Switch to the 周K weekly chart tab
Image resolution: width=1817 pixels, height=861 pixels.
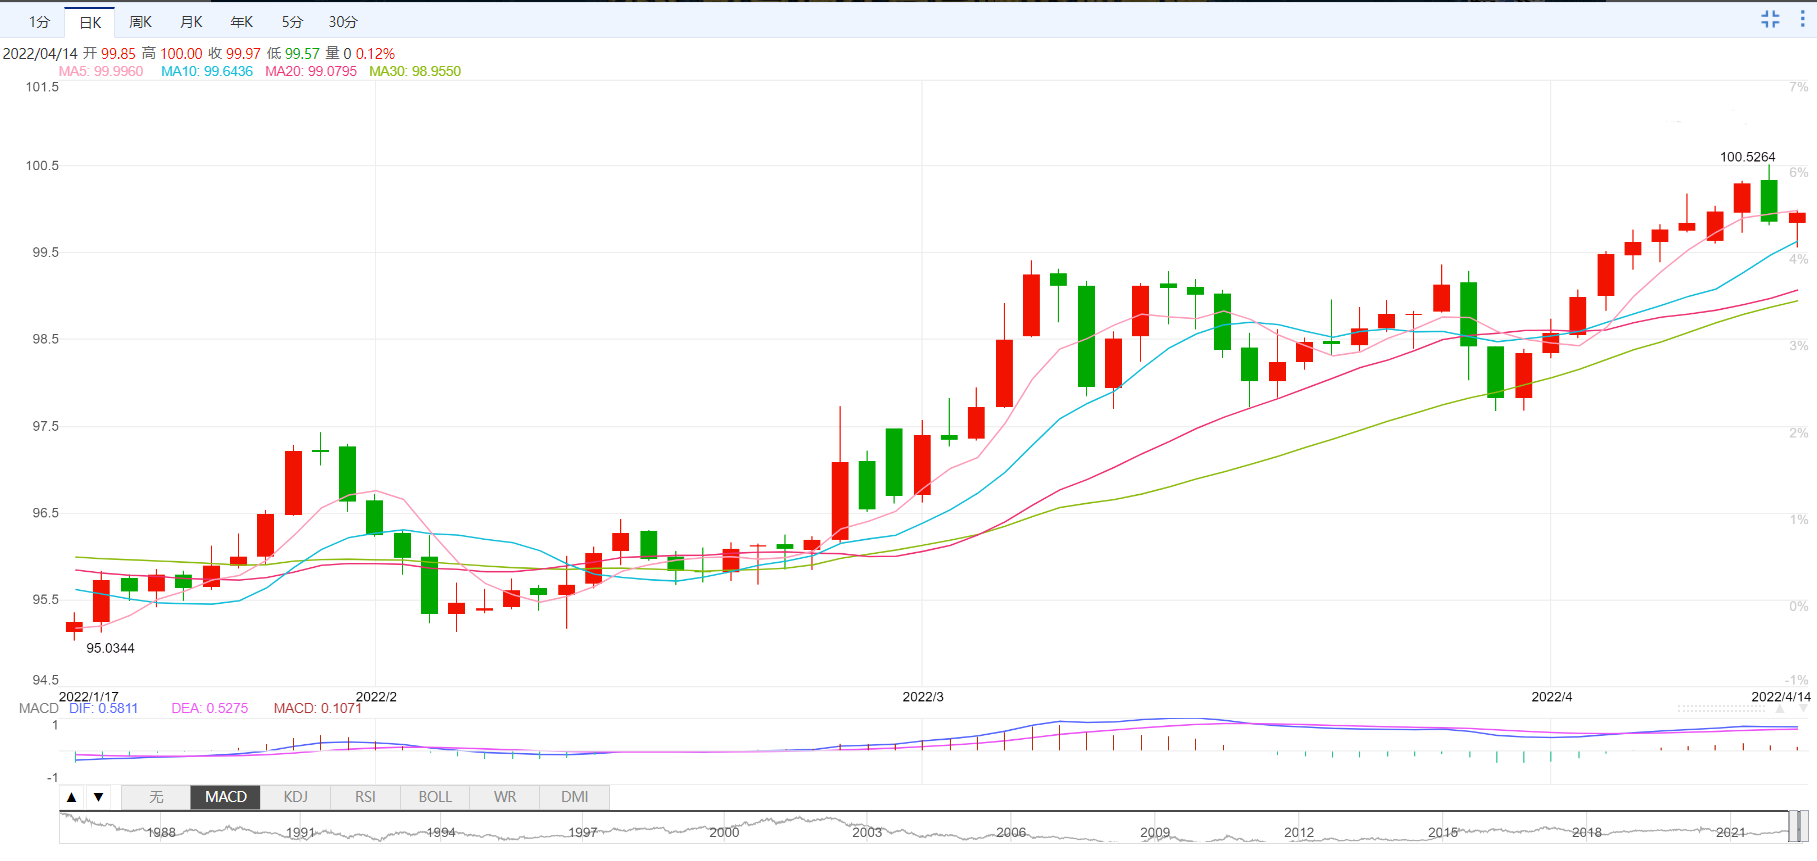tap(141, 22)
